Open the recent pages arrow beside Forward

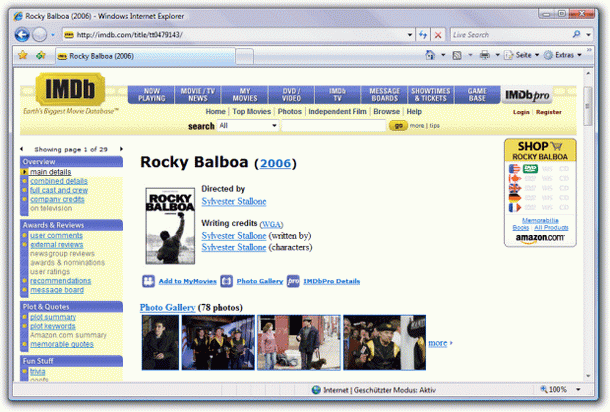point(53,35)
